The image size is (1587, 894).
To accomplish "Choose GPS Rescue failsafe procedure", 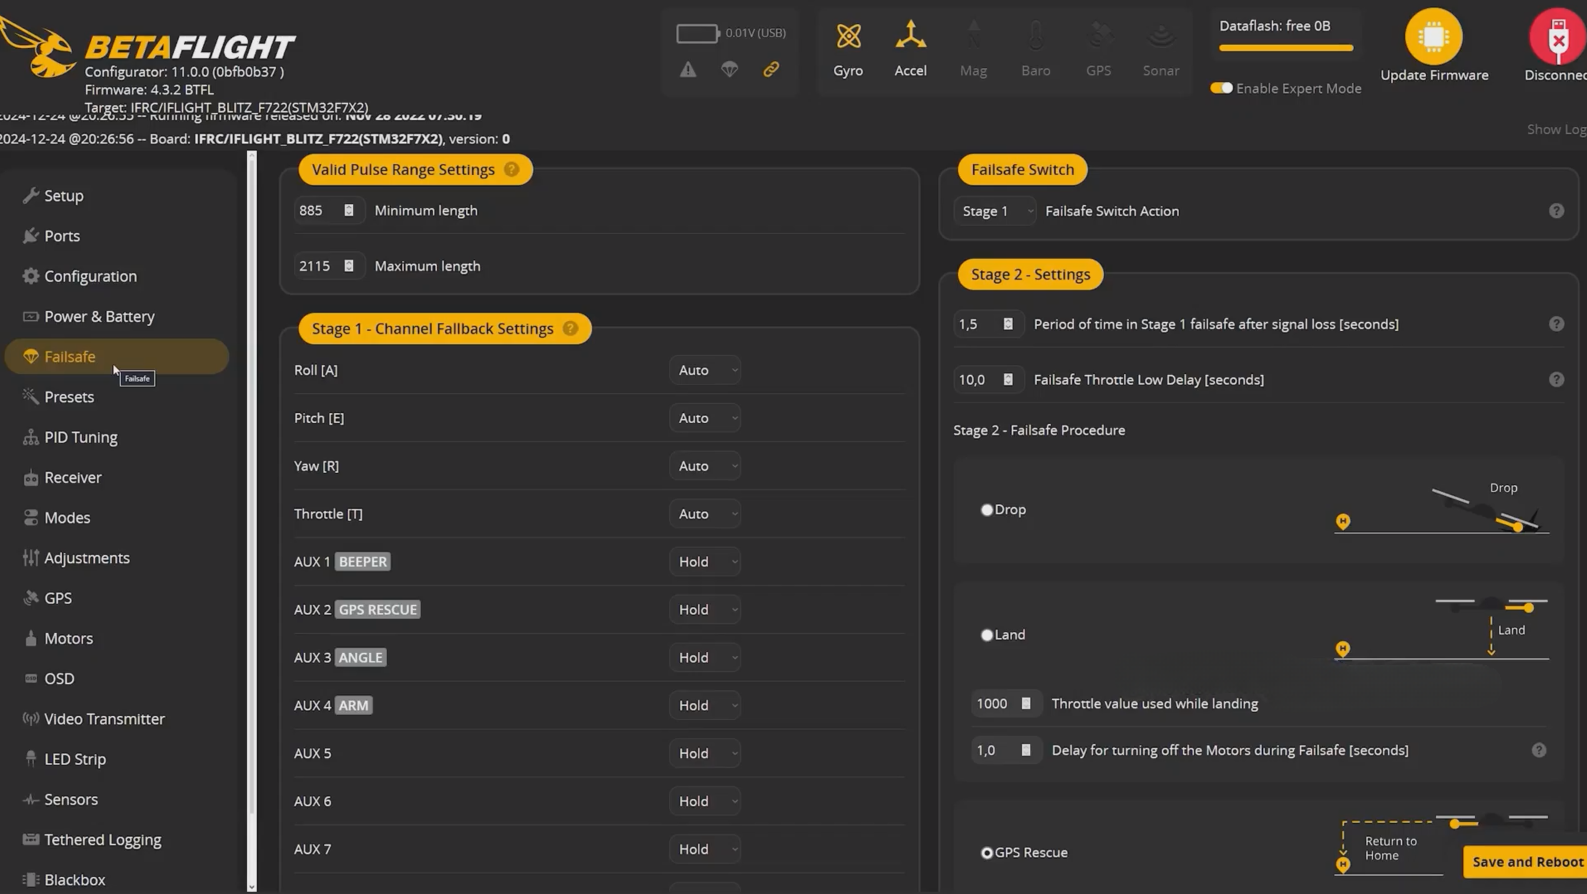I will (987, 853).
